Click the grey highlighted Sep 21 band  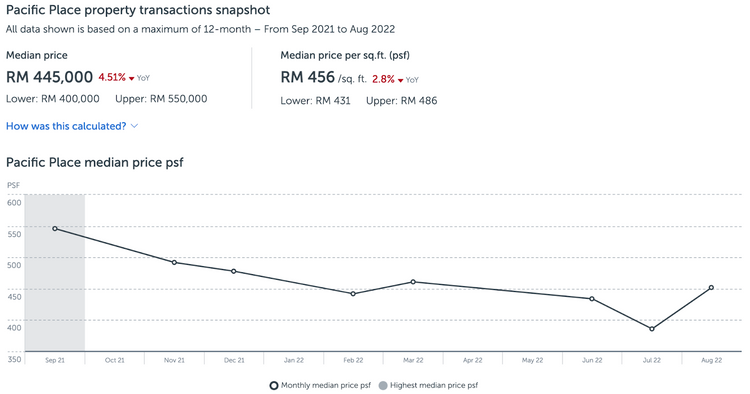pos(55,273)
